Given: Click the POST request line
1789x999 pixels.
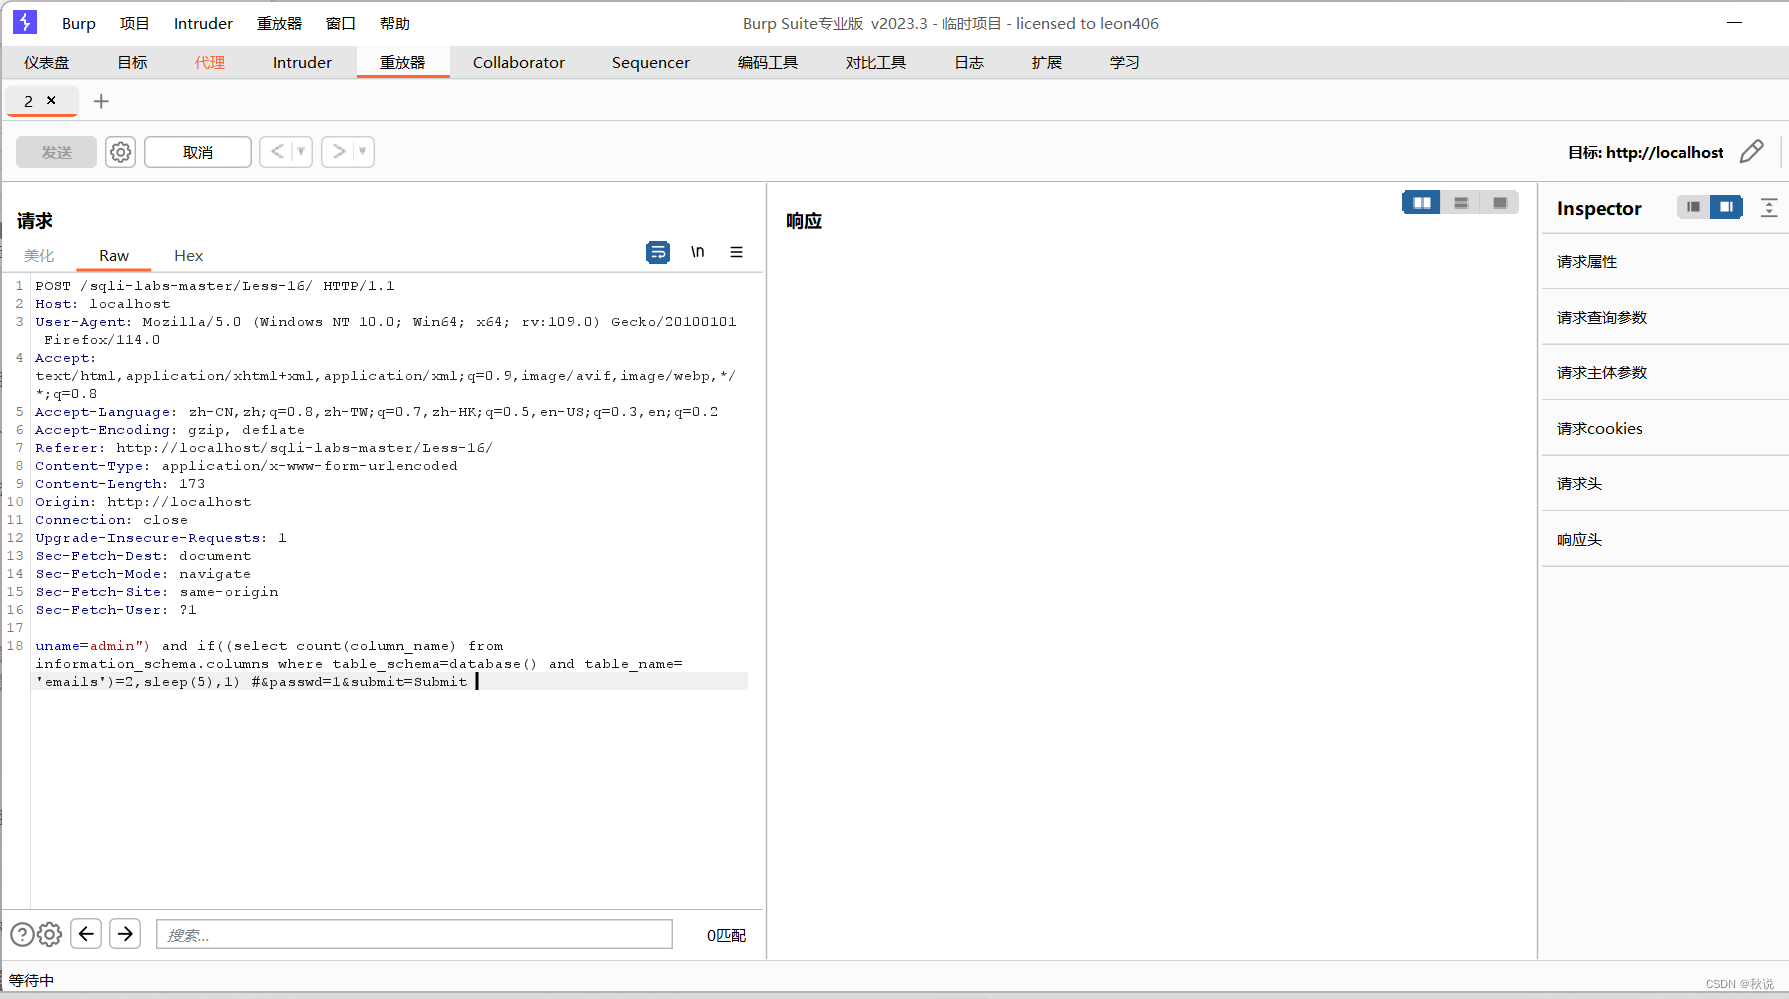Looking at the screenshot, I should click(x=215, y=286).
